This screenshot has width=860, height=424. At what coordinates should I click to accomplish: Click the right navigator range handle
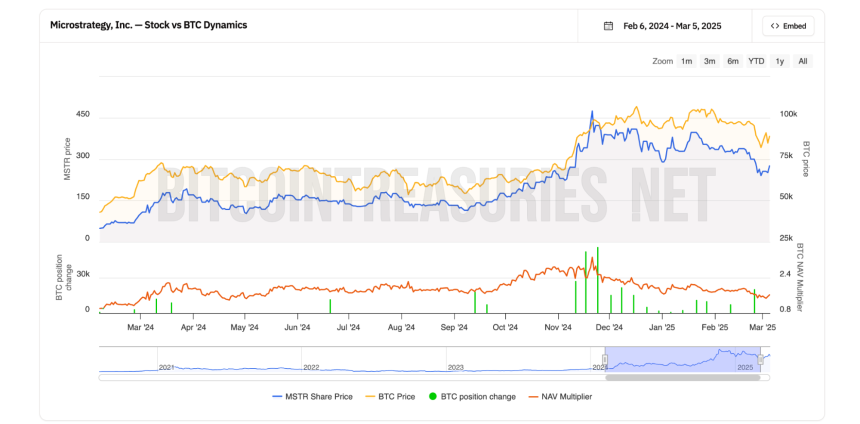(760, 360)
